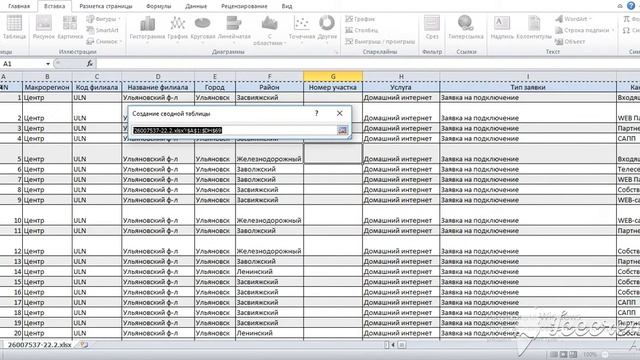
Task: Open the Снимок screenshot dropdown
Action: click(x=104, y=41)
